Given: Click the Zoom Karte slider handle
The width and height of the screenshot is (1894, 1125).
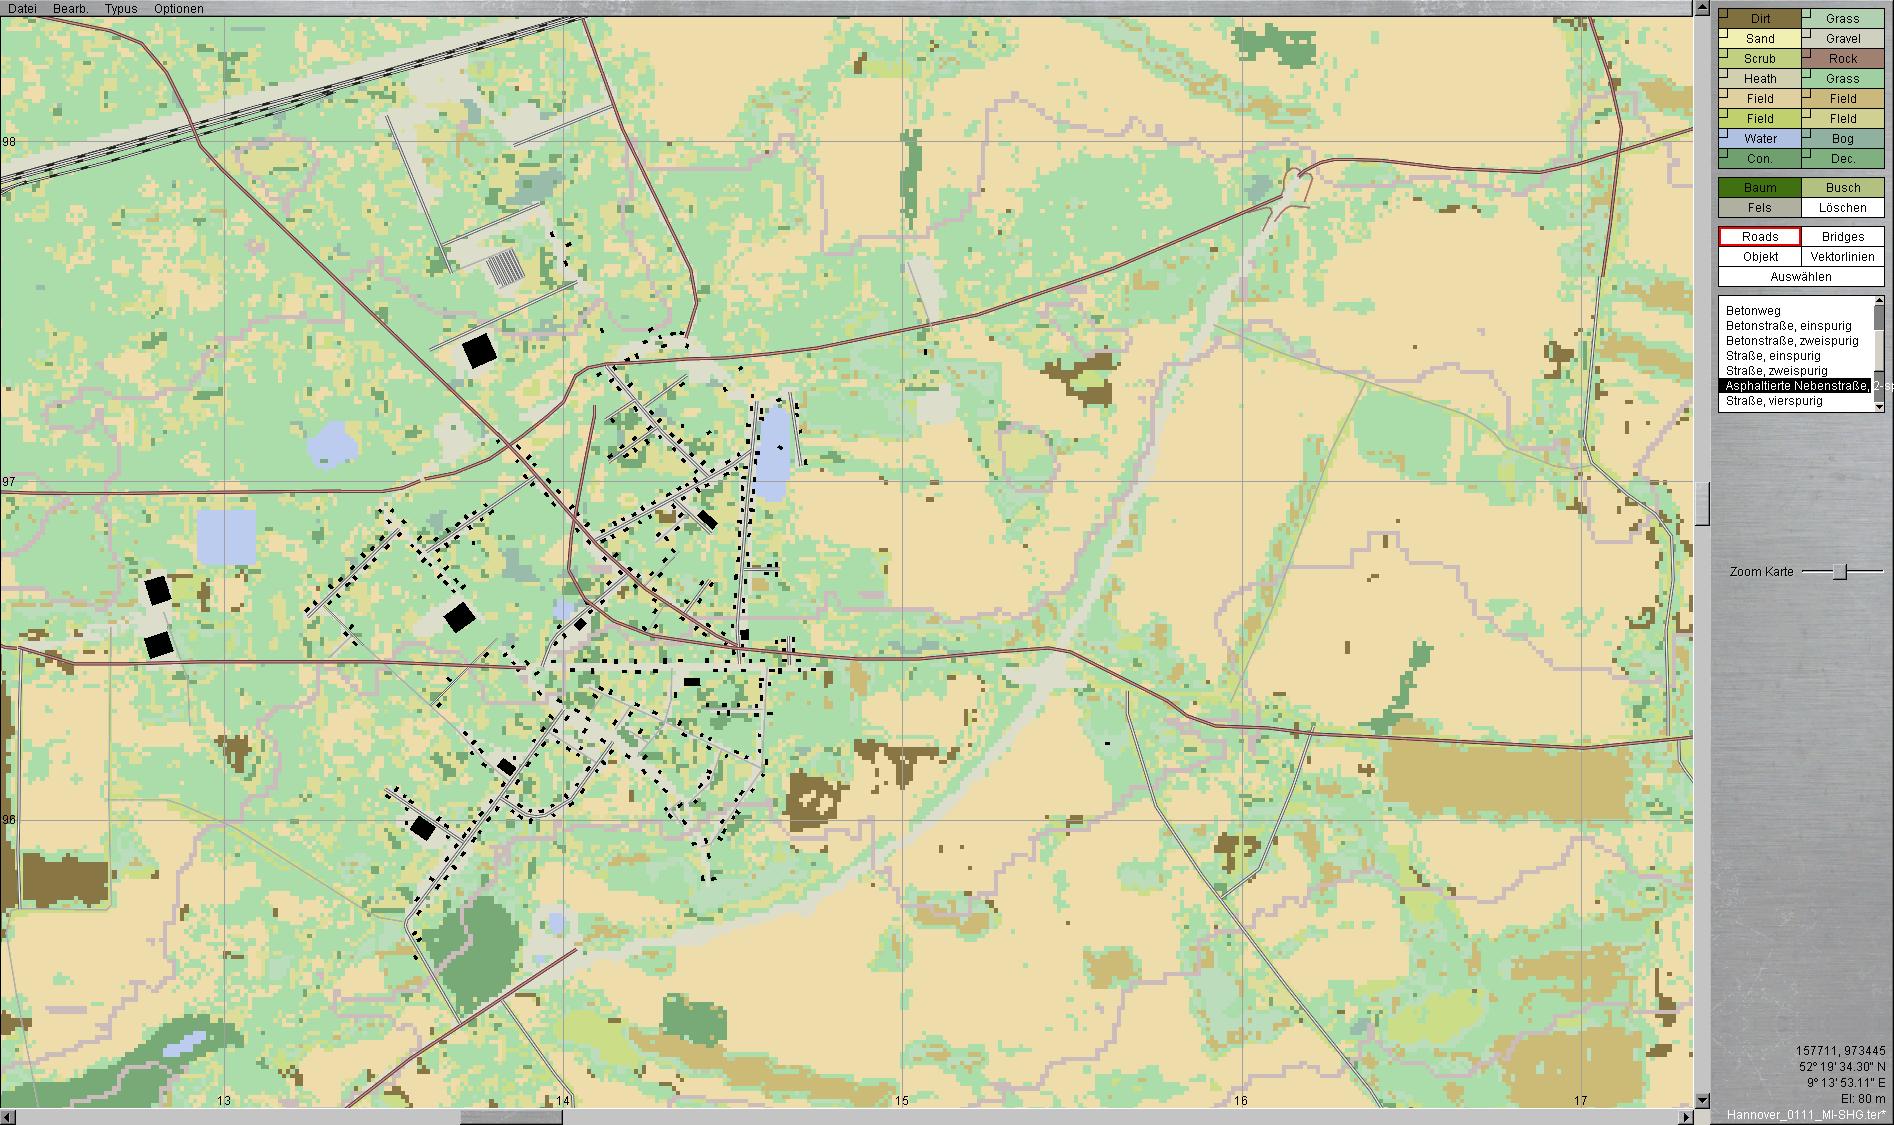Looking at the screenshot, I should [x=1840, y=572].
